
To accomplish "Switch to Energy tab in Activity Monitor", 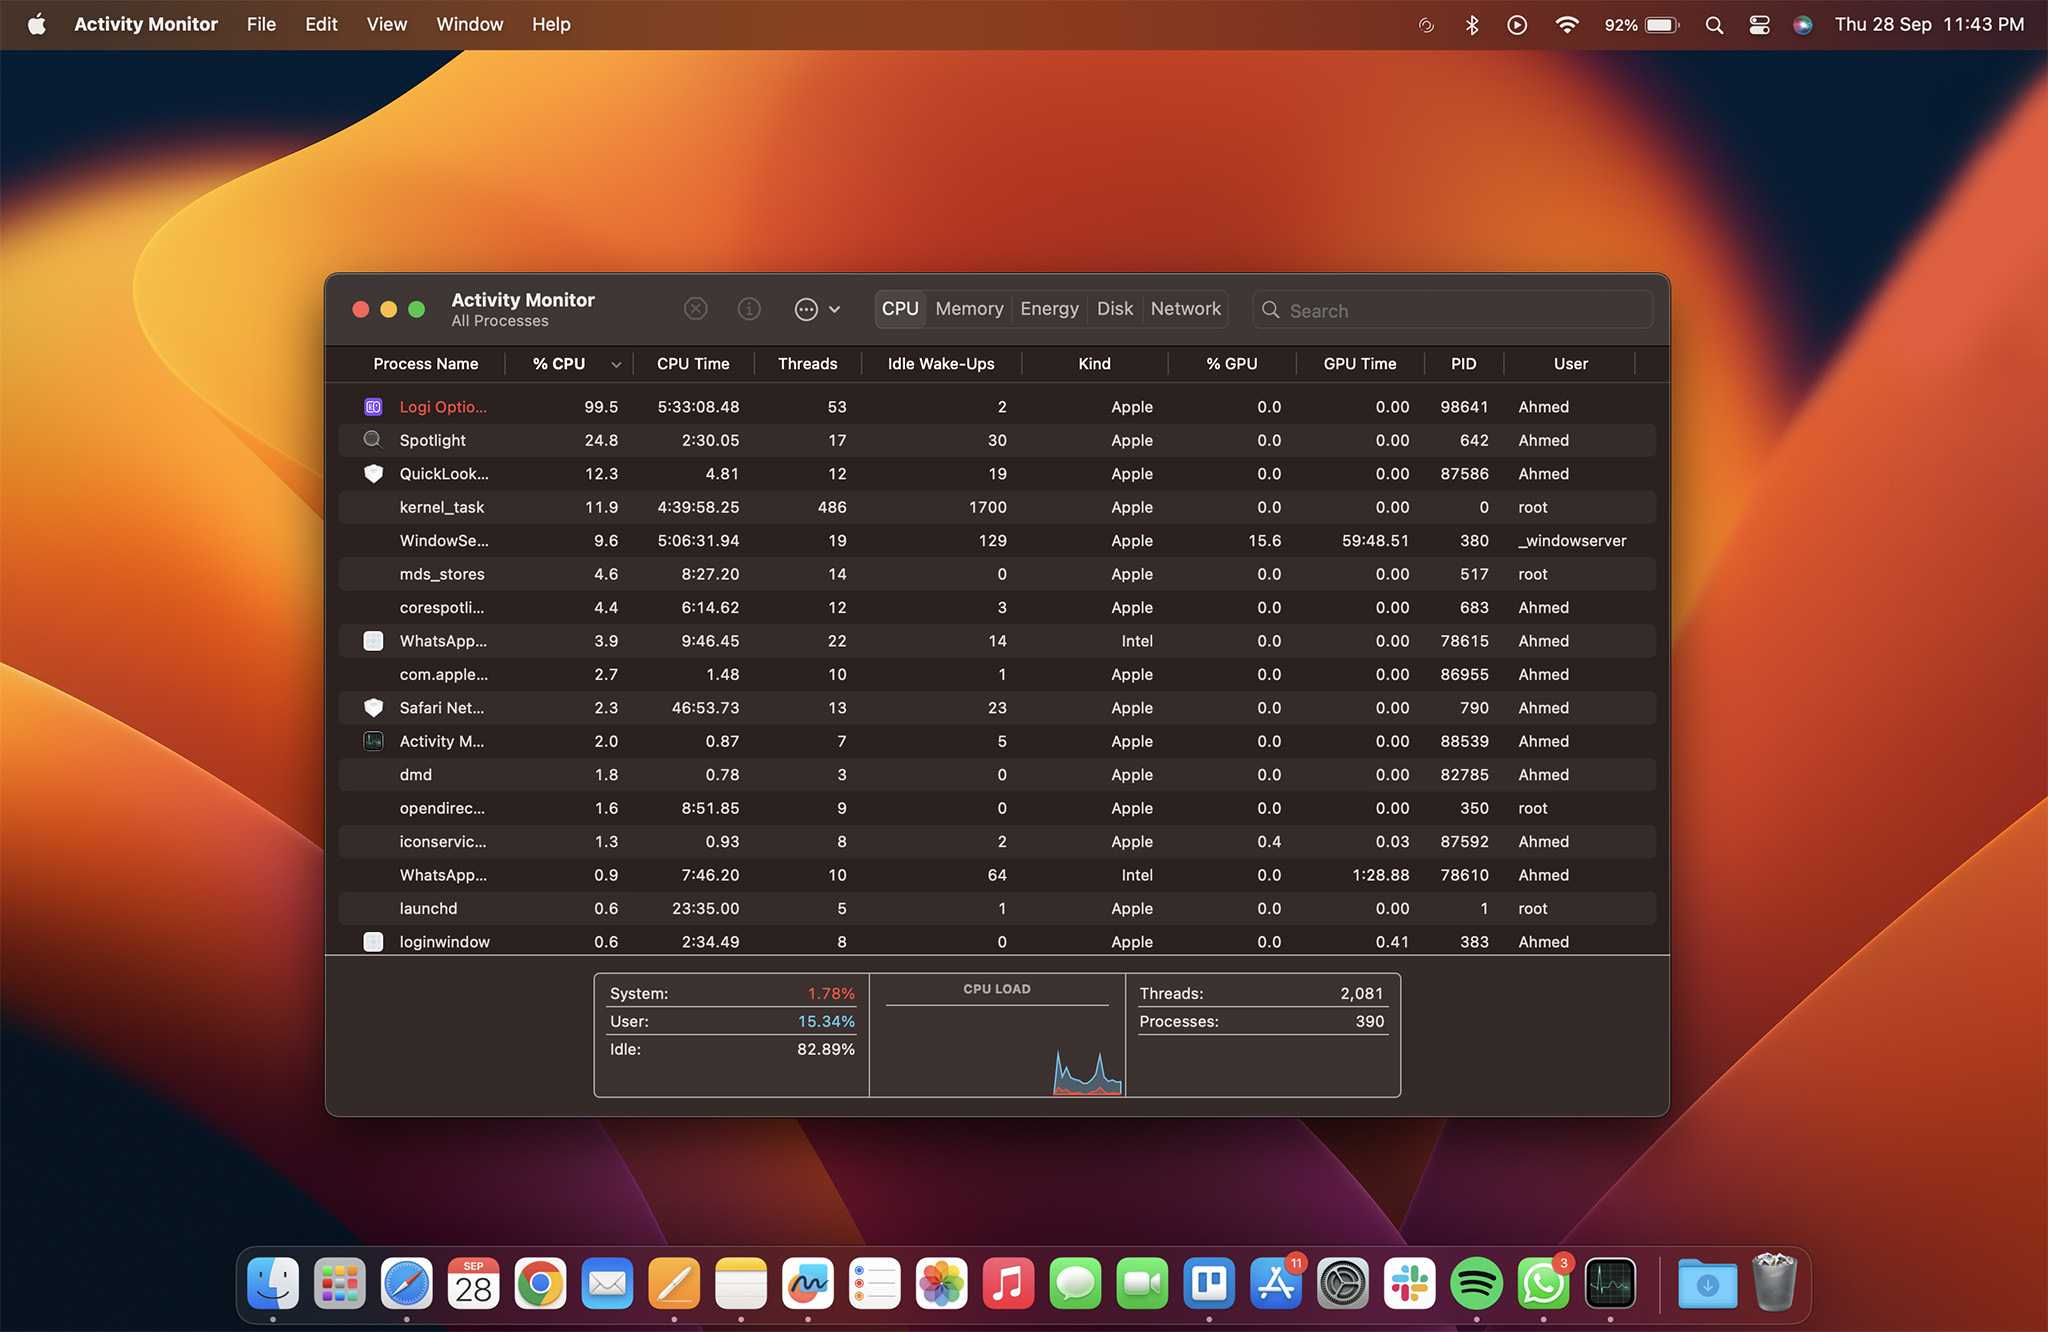I will coord(1049,309).
